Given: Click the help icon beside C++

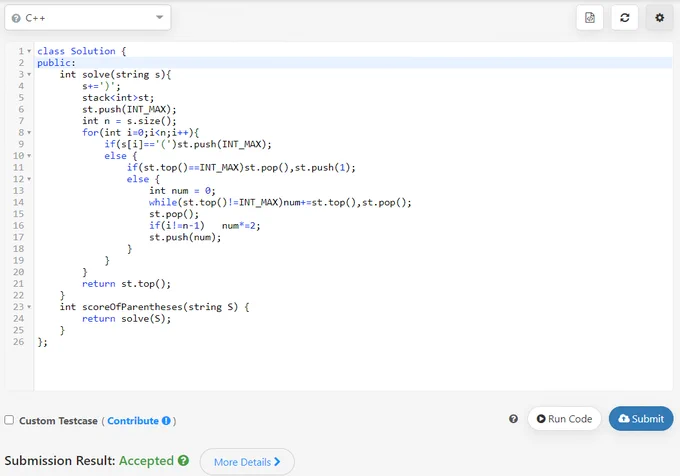Looking at the screenshot, I should pos(16,18).
